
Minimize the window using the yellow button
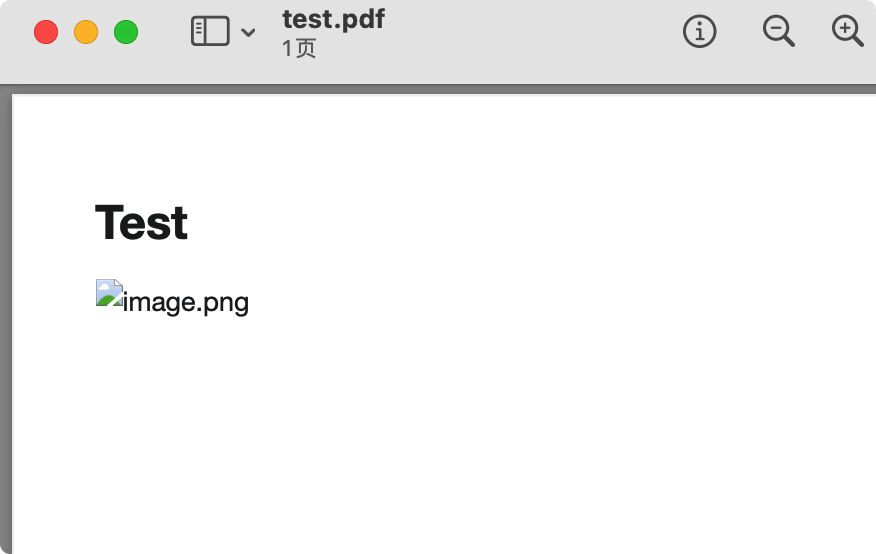click(86, 32)
